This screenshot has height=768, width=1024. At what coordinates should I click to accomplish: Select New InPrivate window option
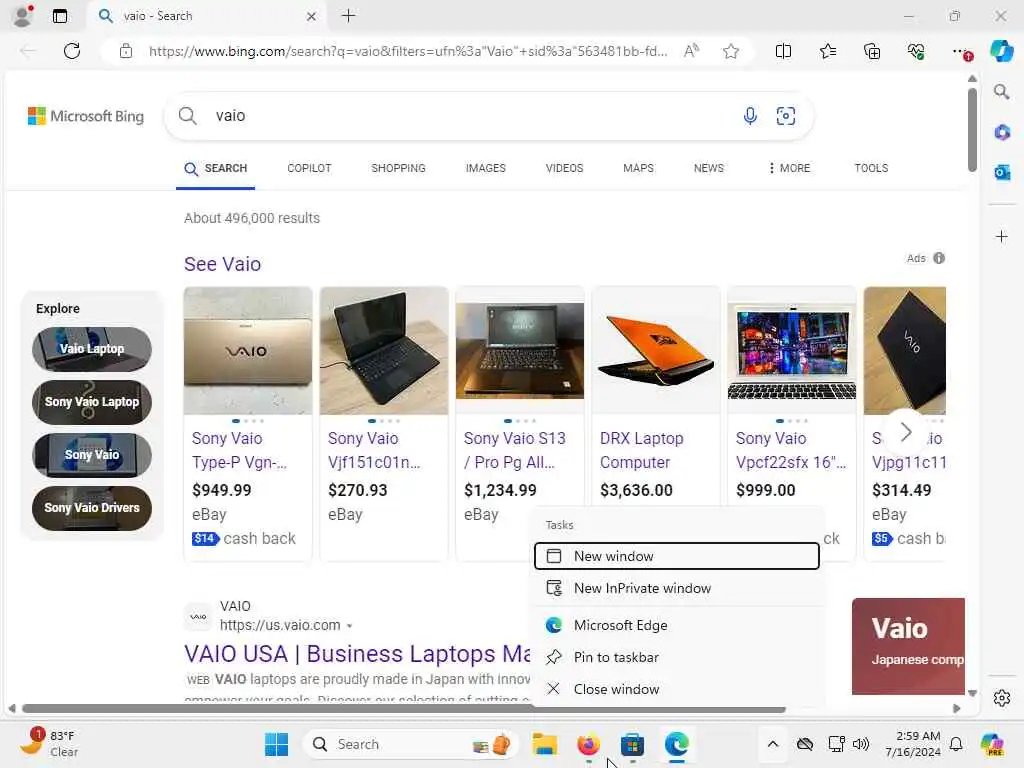coord(677,588)
